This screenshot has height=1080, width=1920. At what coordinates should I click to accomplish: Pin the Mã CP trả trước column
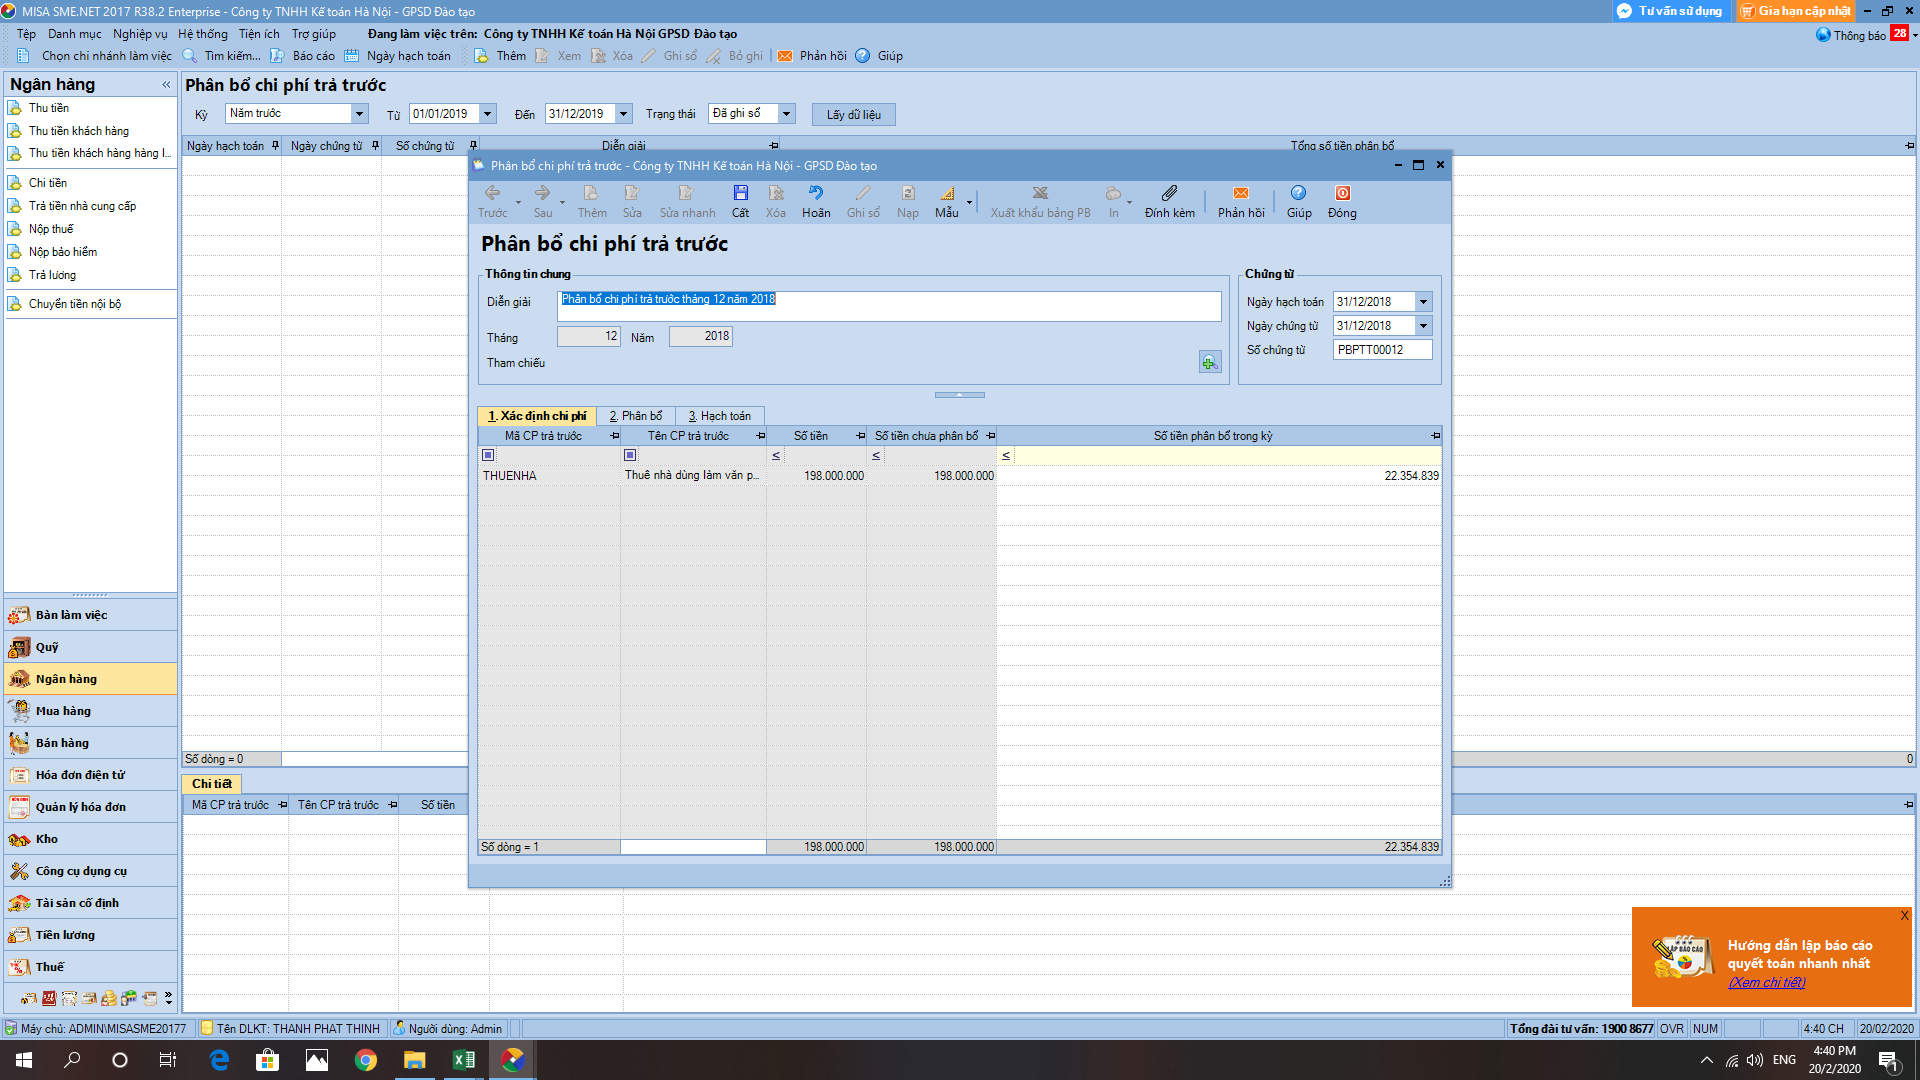click(x=614, y=436)
